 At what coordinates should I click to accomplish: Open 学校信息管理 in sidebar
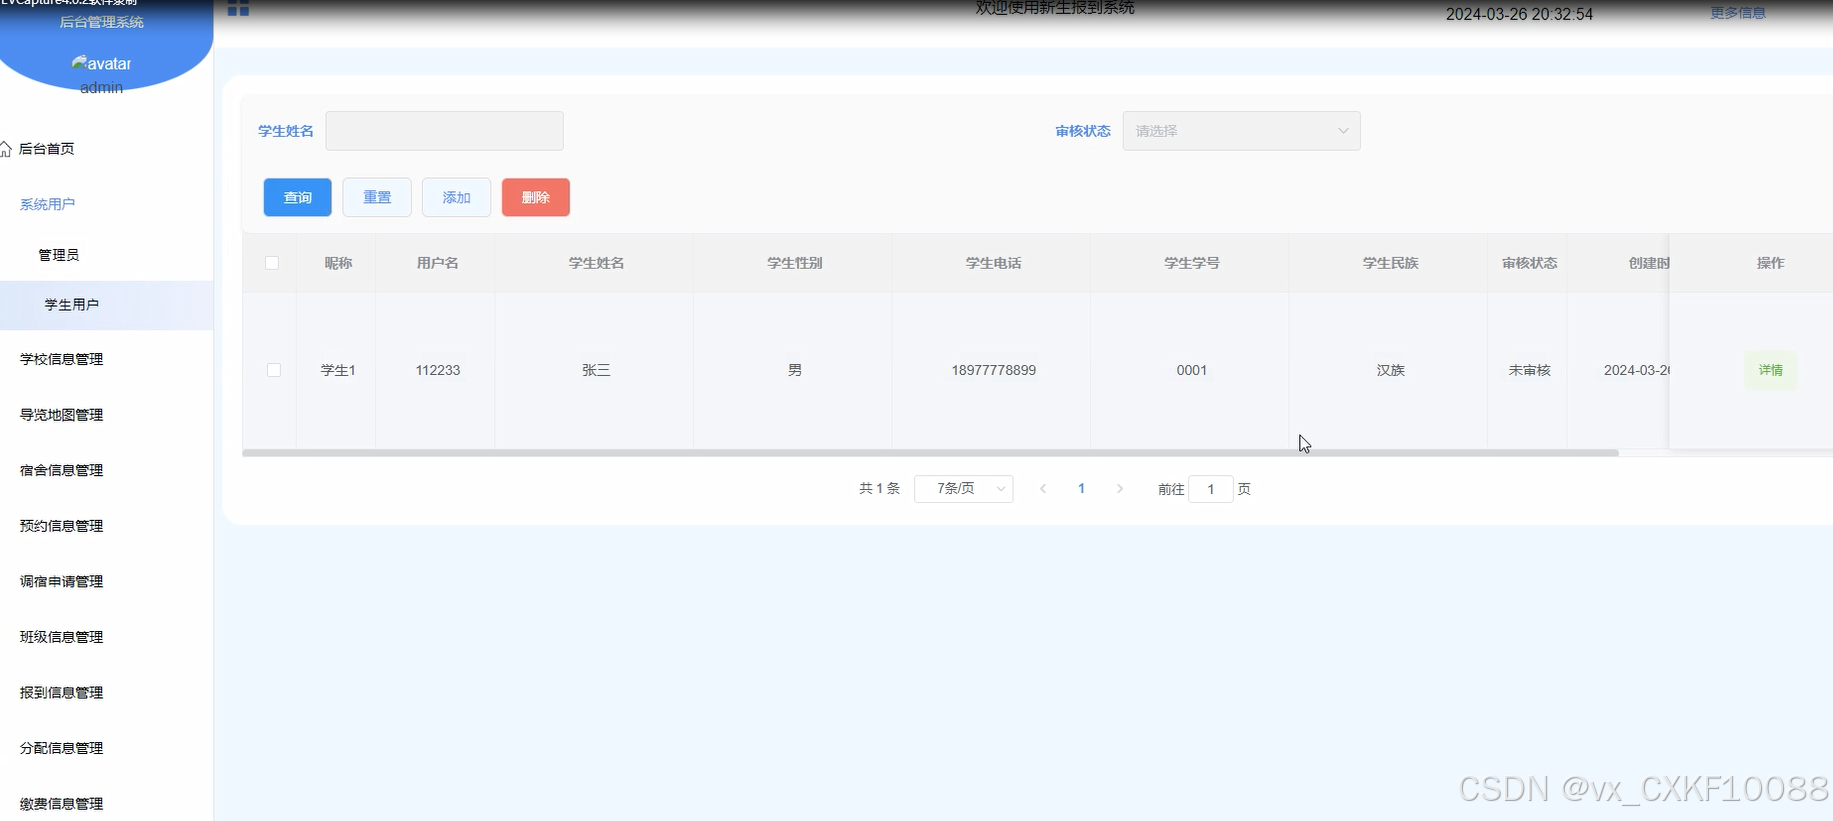pos(62,359)
